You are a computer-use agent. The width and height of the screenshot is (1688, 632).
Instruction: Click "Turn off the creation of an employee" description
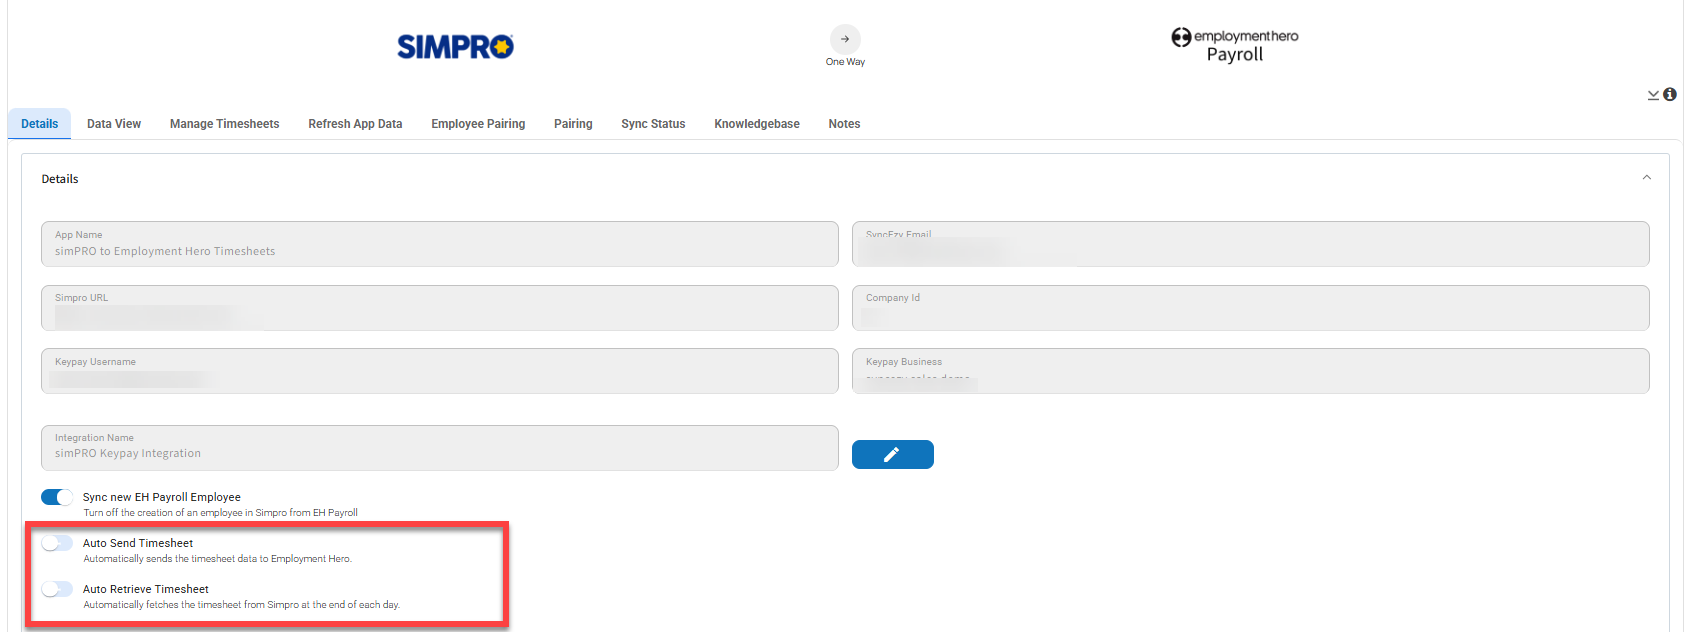click(x=221, y=513)
